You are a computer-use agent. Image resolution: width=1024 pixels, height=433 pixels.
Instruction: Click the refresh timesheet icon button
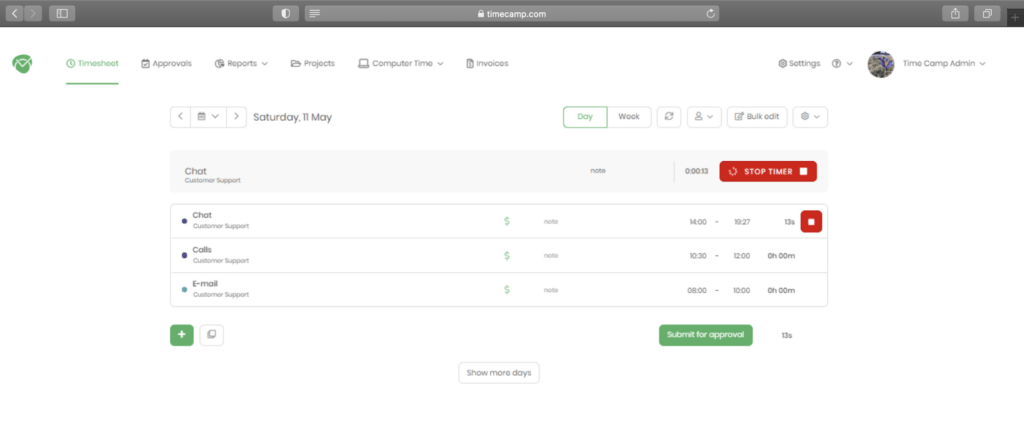tap(669, 117)
